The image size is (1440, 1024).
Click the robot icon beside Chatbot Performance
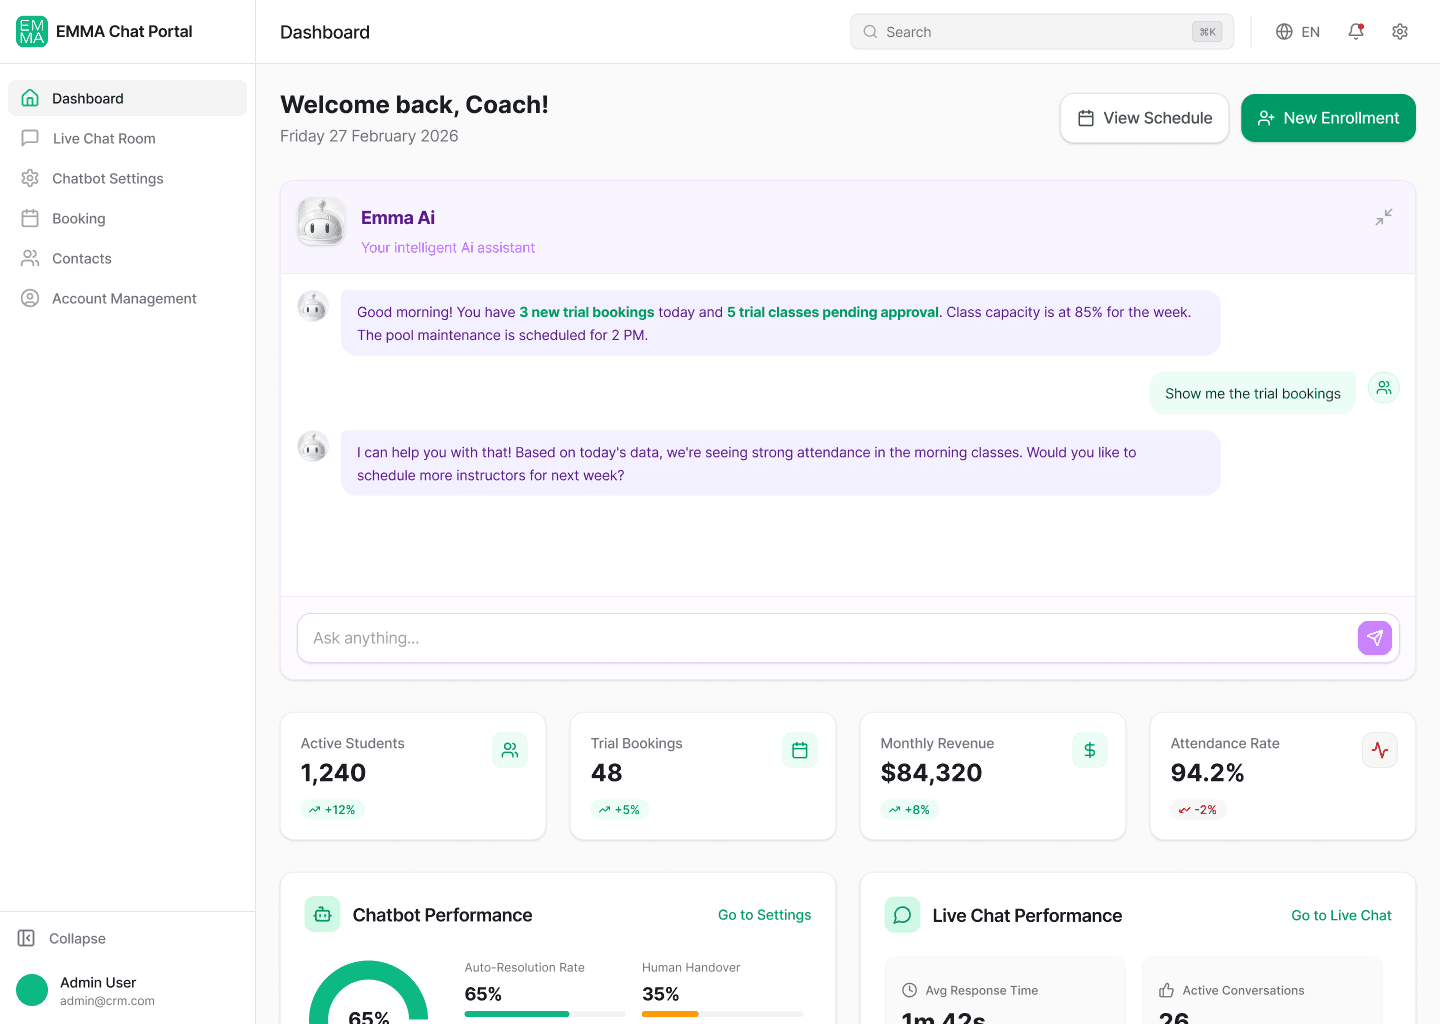point(322,915)
